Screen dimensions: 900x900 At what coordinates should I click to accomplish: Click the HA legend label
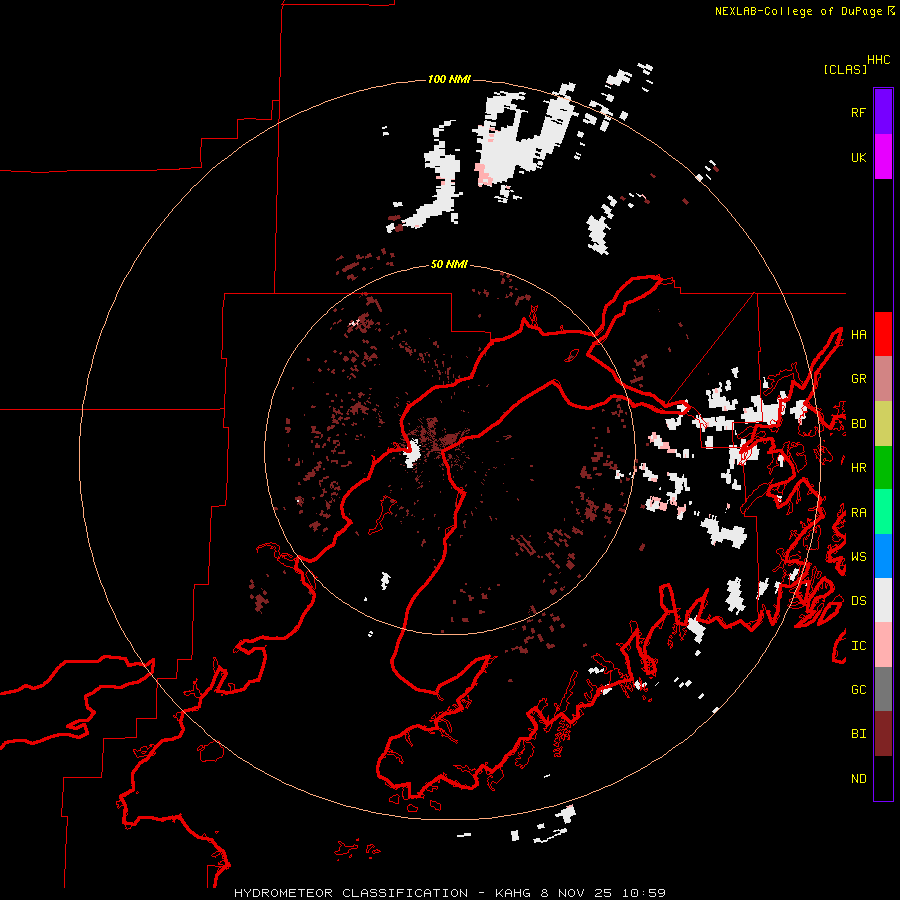coord(858,334)
